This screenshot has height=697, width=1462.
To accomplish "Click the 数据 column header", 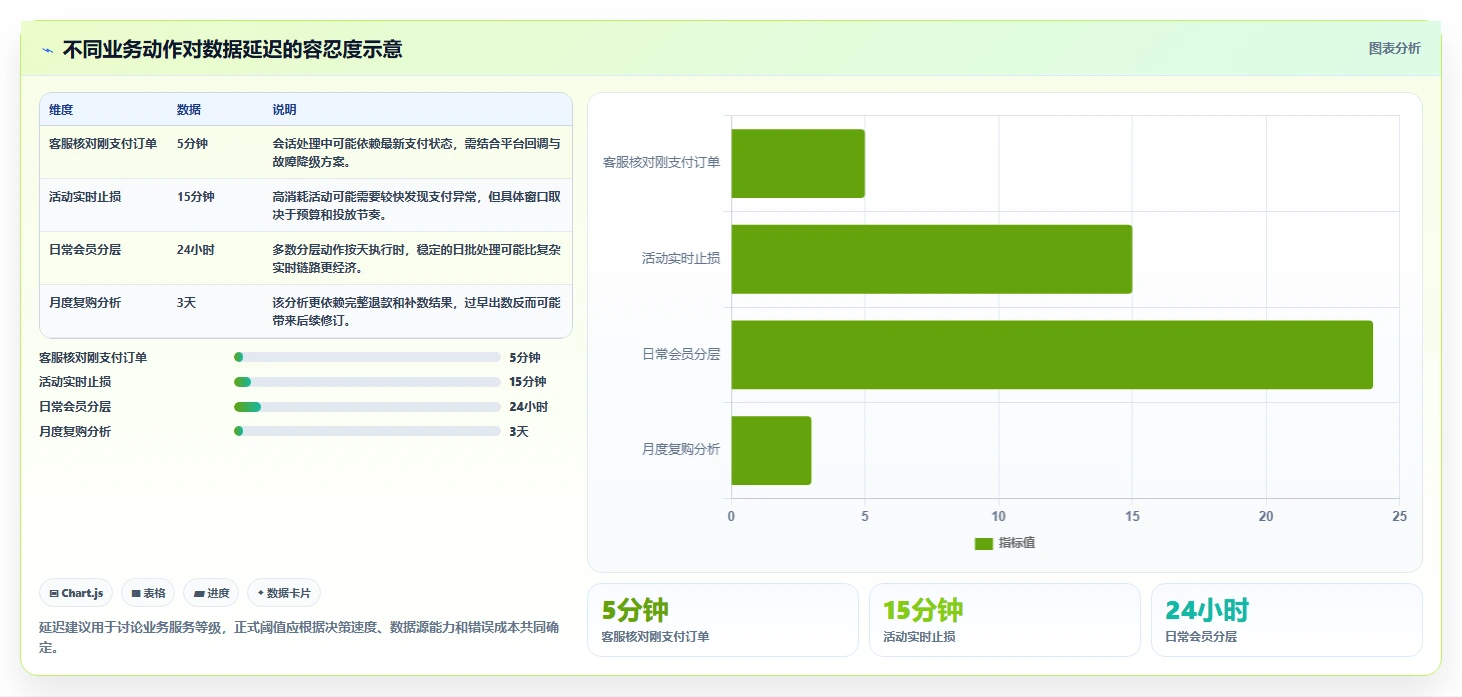I will [x=189, y=110].
